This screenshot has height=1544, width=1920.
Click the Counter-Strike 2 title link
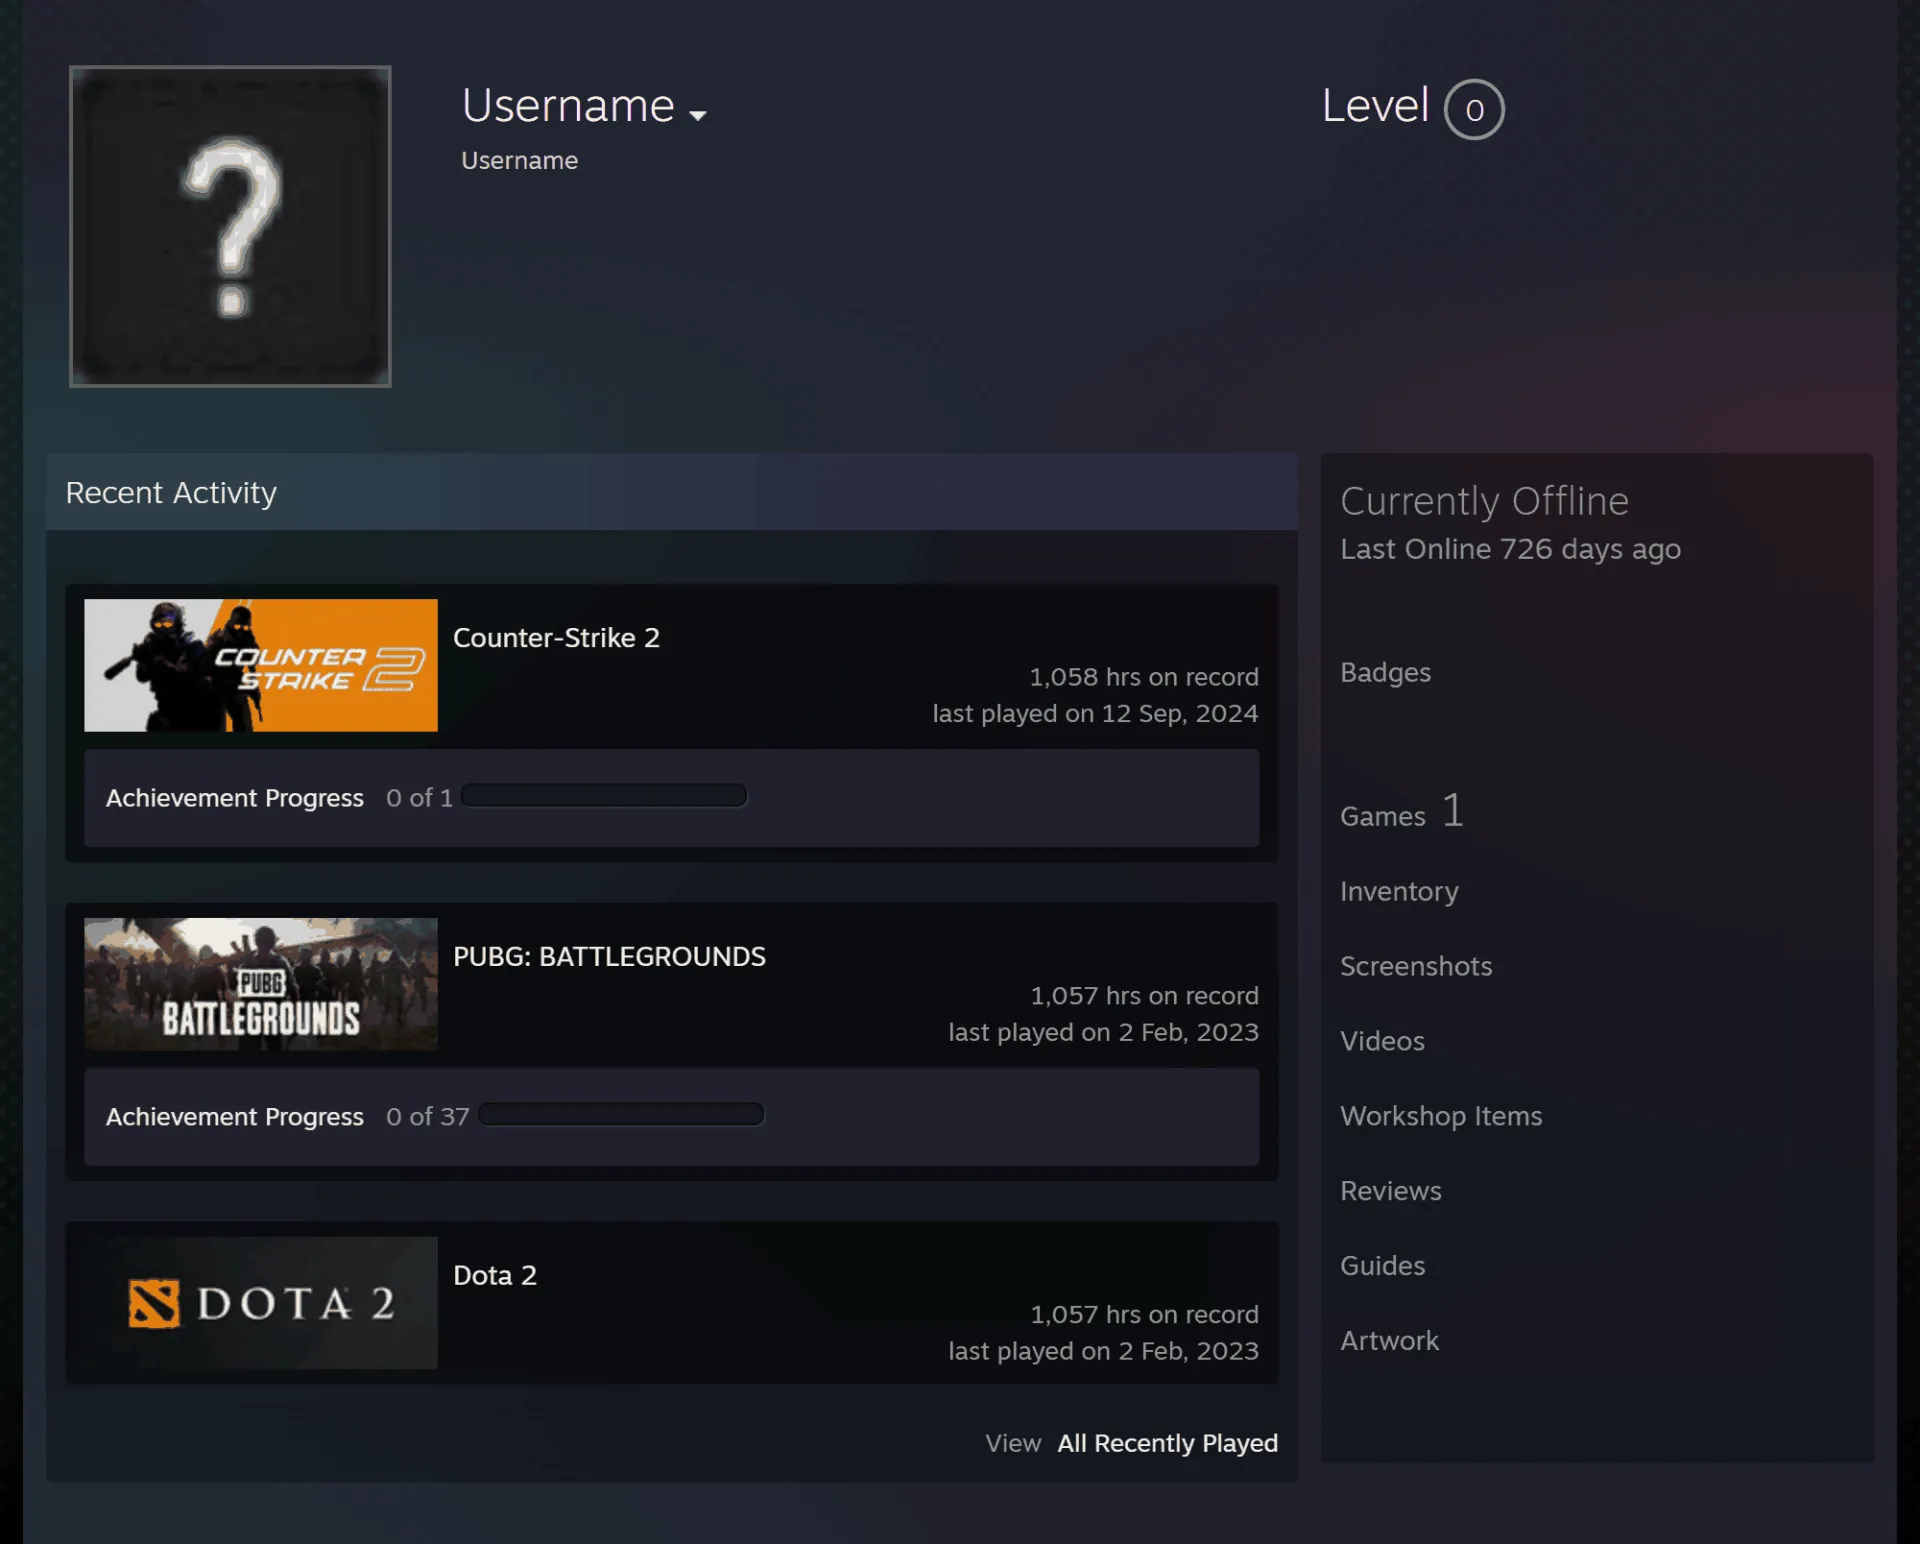click(556, 637)
